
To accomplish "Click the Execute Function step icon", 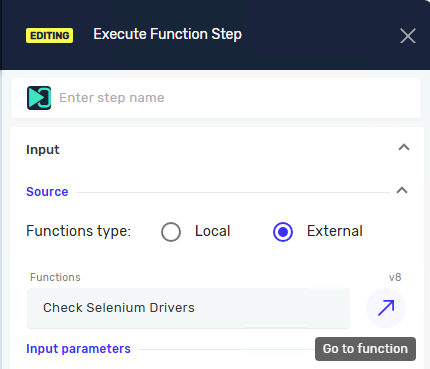I will [x=39, y=98].
